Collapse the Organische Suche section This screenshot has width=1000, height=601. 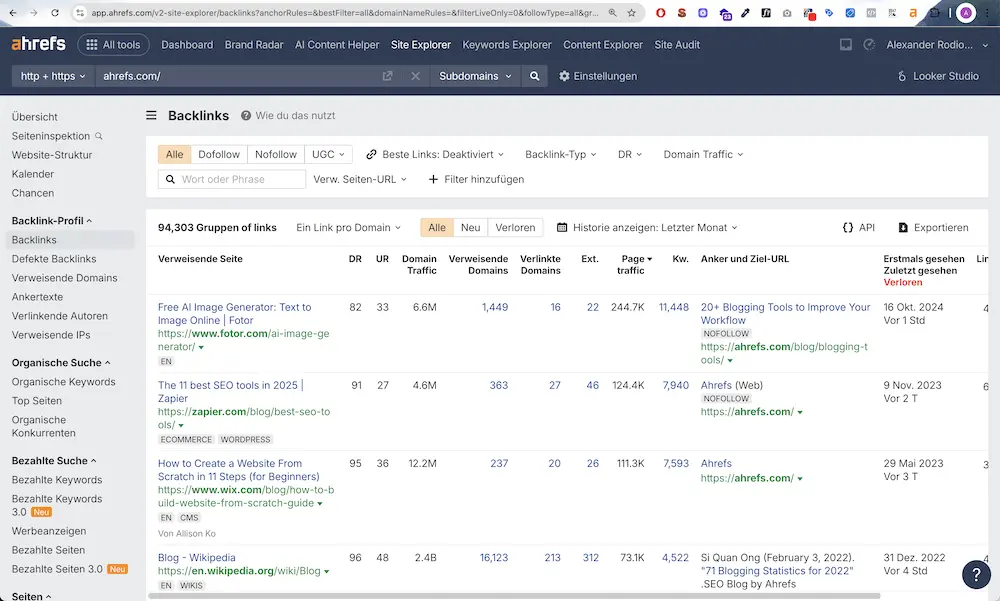(x=61, y=362)
